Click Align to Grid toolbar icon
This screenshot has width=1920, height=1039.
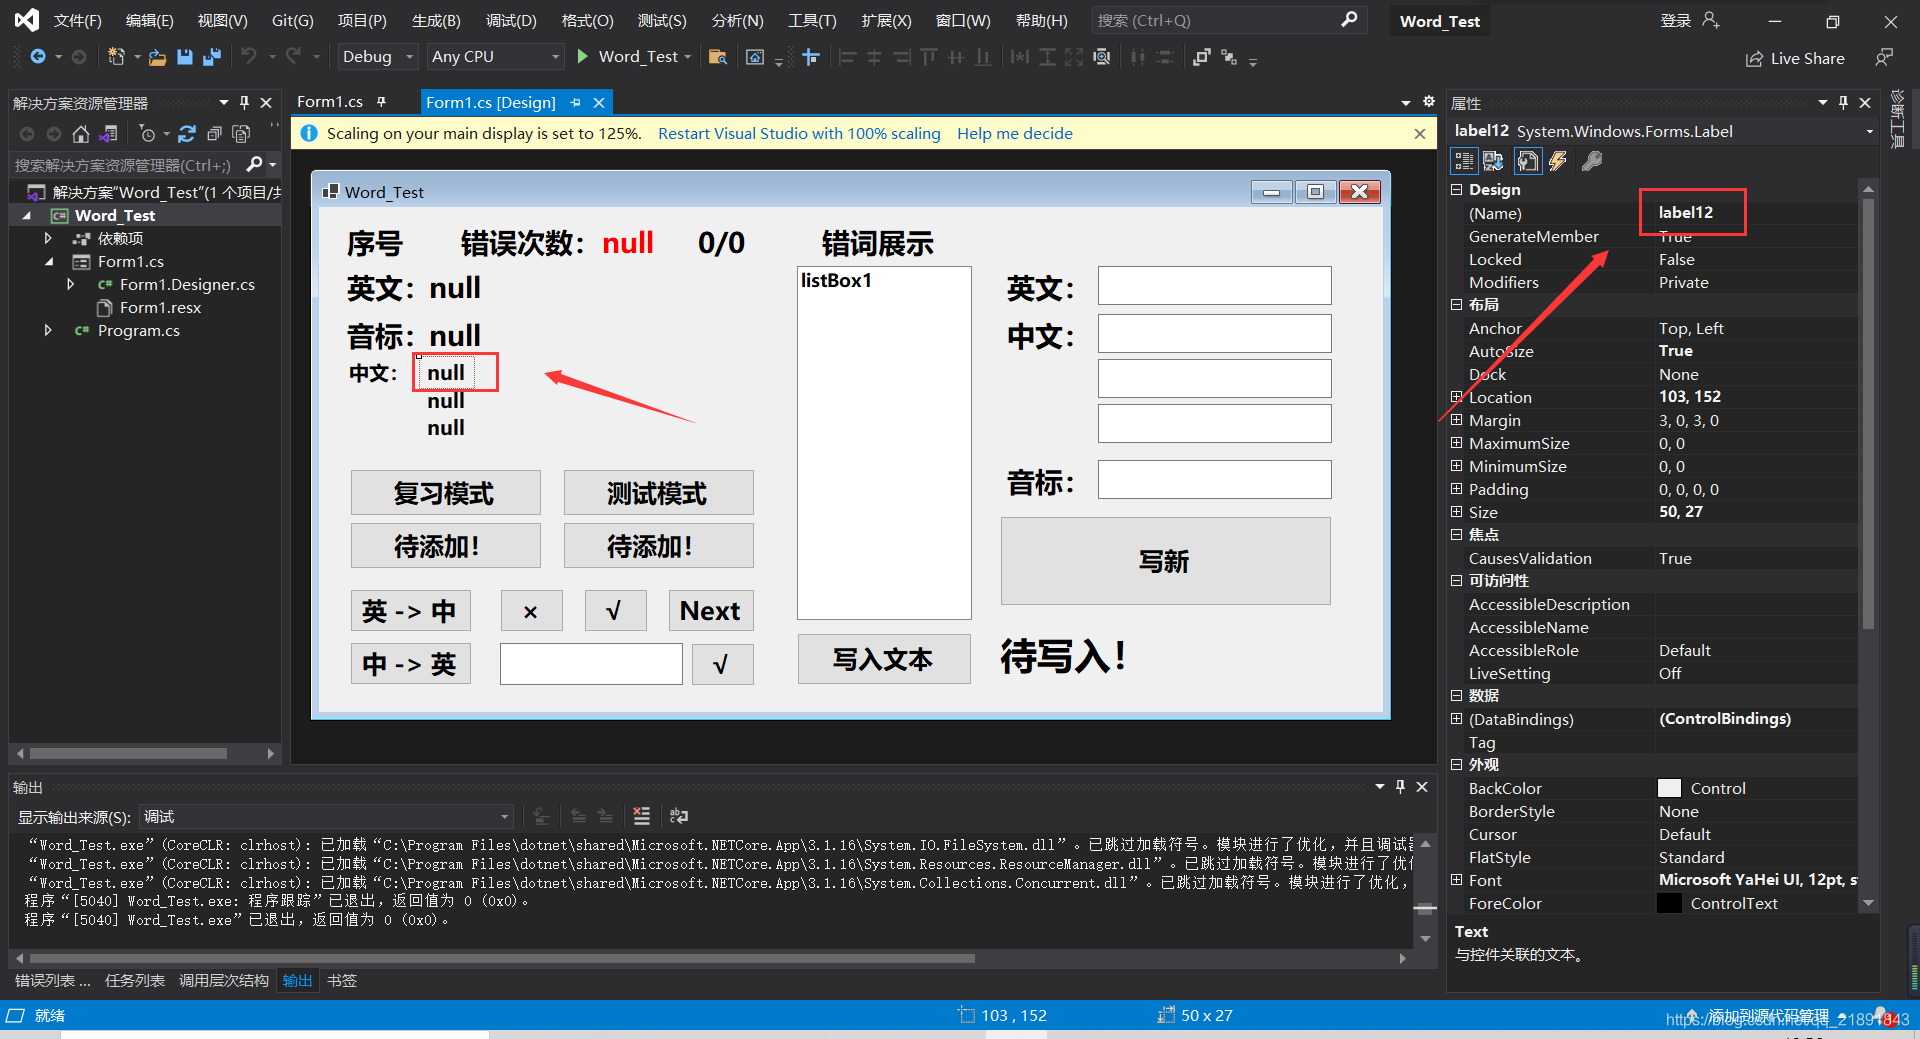811,57
